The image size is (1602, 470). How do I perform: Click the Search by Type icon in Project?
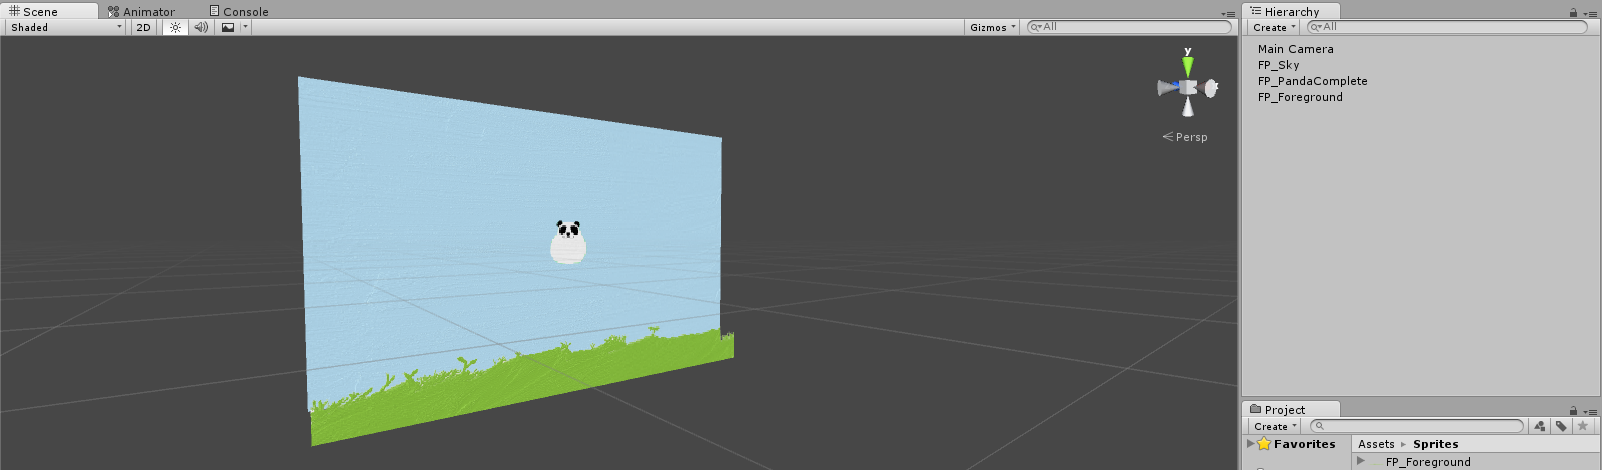tap(1540, 426)
